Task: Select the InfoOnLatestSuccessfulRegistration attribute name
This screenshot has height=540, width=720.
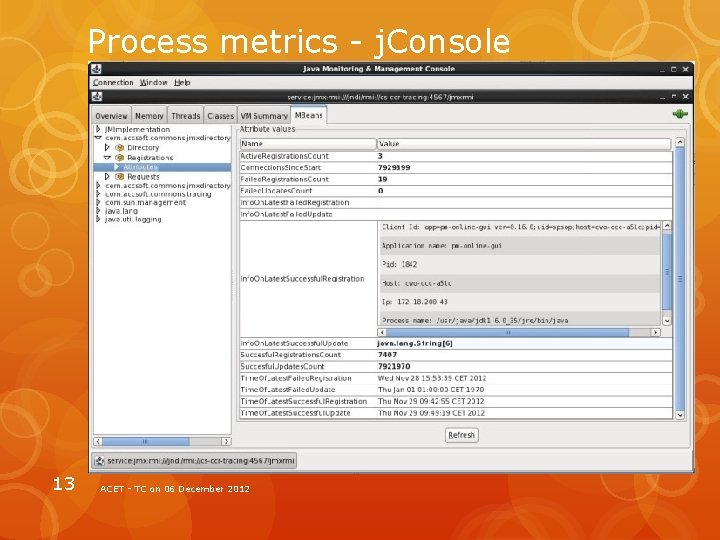Action: (x=303, y=279)
